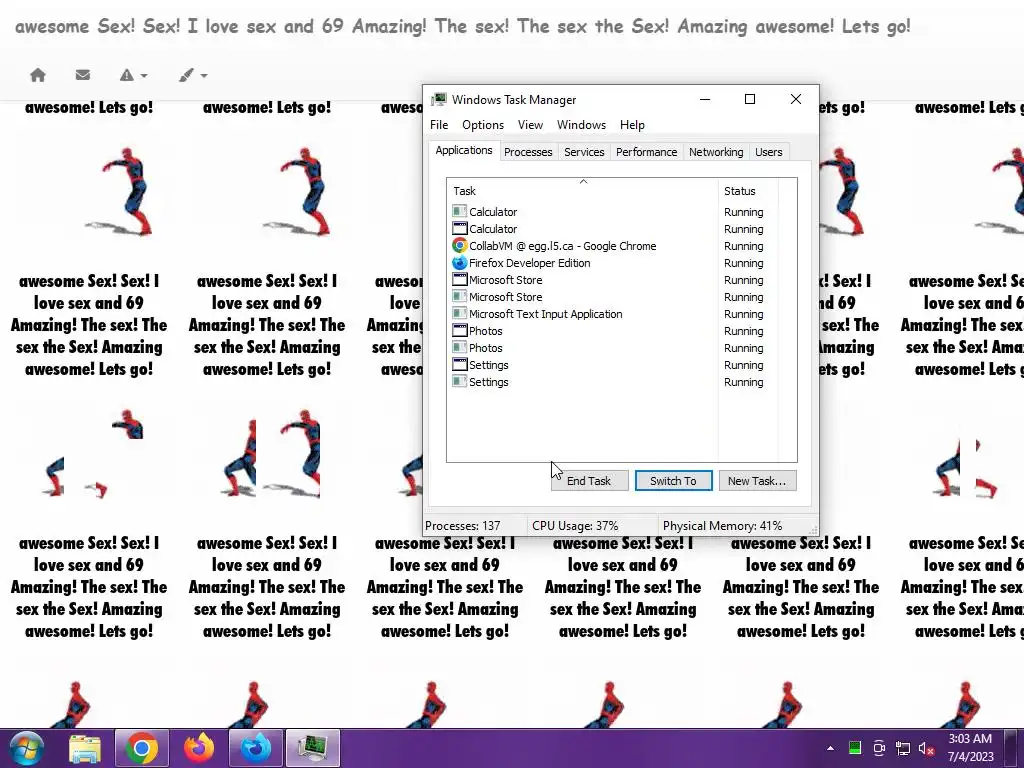Click the Firefox icon beside Firefox Developer Edition
The height and width of the screenshot is (768, 1024).
[x=460, y=263]
